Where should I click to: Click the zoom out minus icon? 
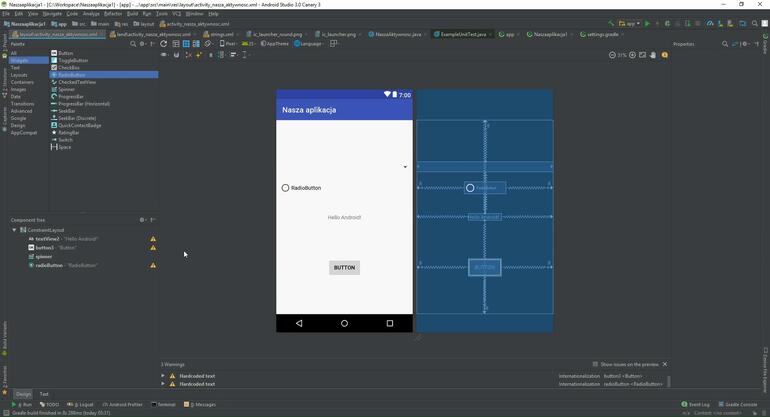coord(612,55)
